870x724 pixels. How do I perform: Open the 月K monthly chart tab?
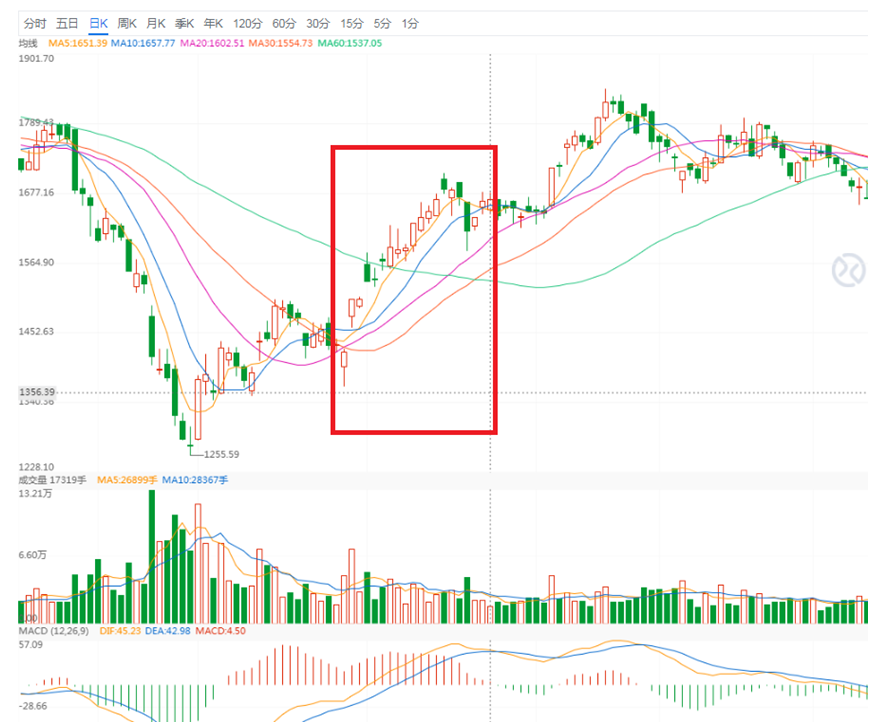156,23
